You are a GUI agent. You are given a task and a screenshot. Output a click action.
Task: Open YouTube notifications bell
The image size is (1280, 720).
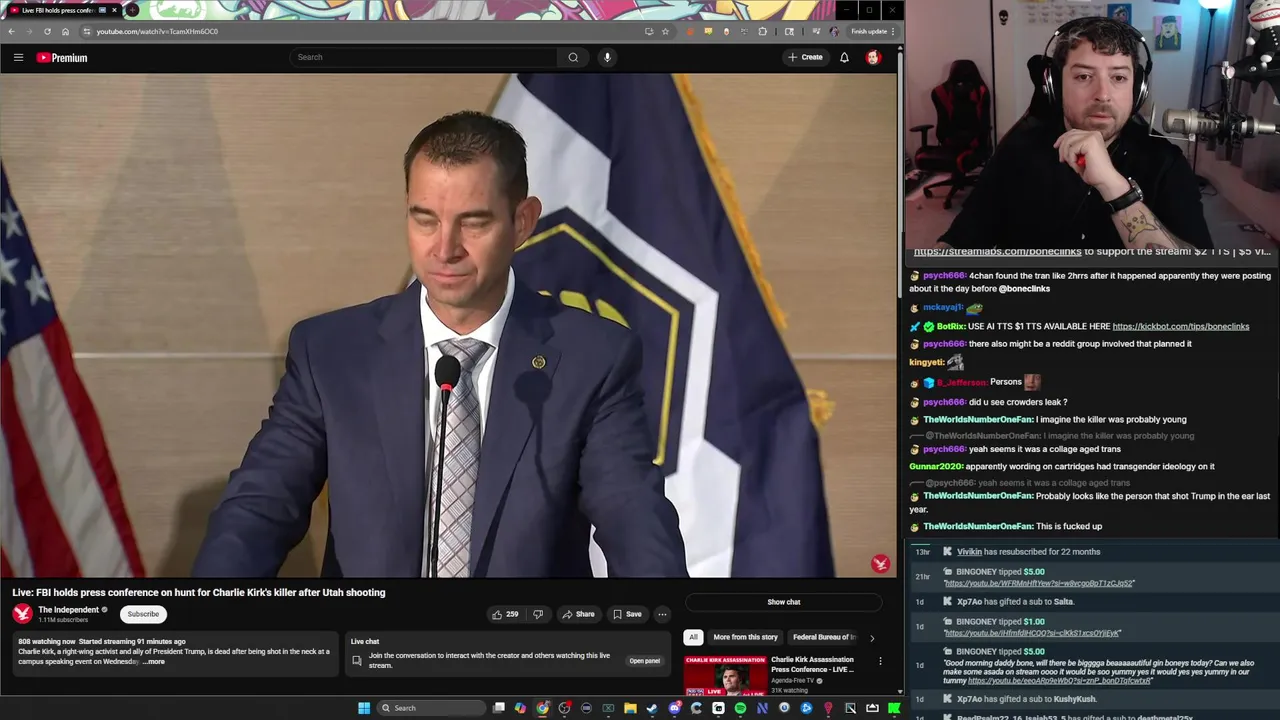pyautogui.click(x=844, y=57)
